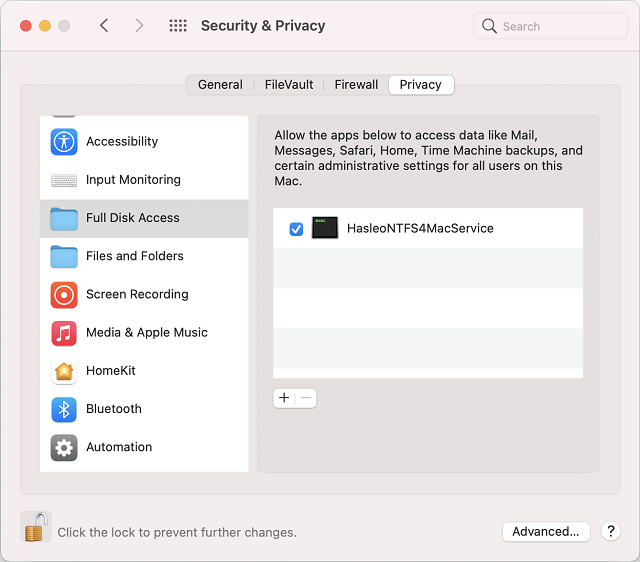Click the Advanced… button
The image size is (640, 562).
coord(545,532)
